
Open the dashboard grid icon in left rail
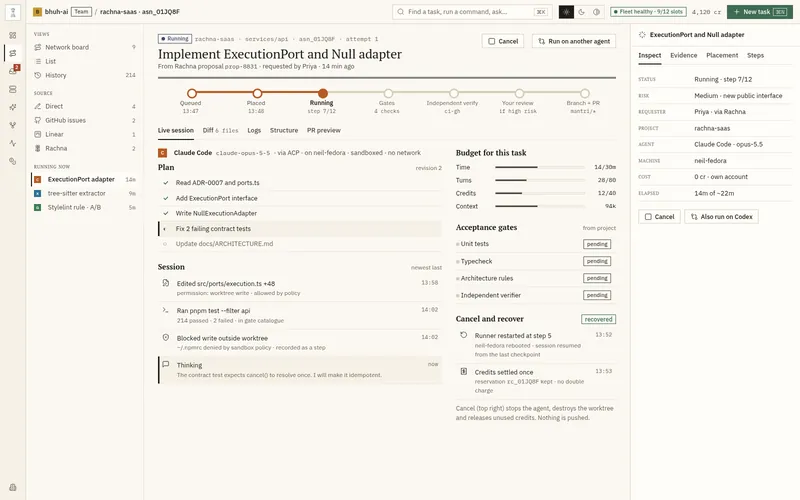tap(13, 35)
